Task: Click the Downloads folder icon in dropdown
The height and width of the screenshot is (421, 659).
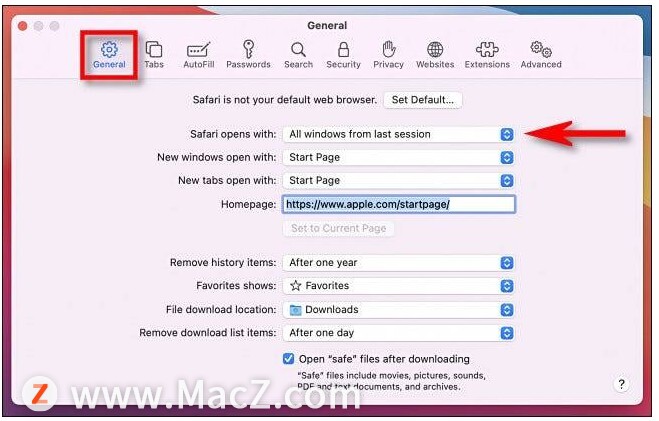Action: [295, 310]
